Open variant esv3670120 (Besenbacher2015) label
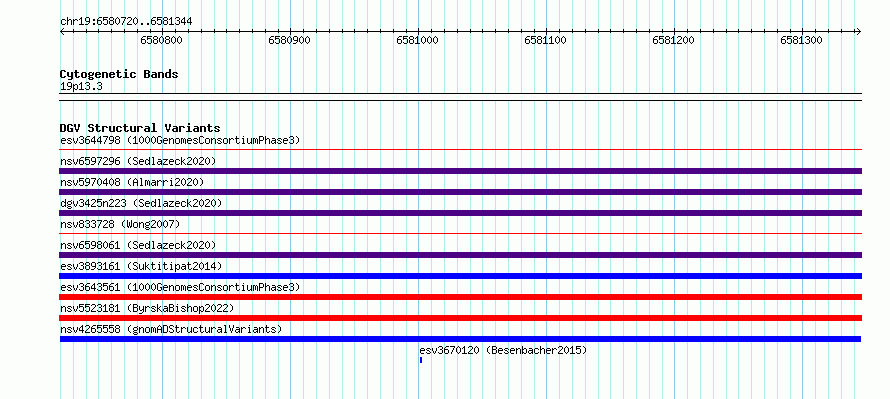The image size is (890, 399). pyautogui.click(x=503, y=350)
